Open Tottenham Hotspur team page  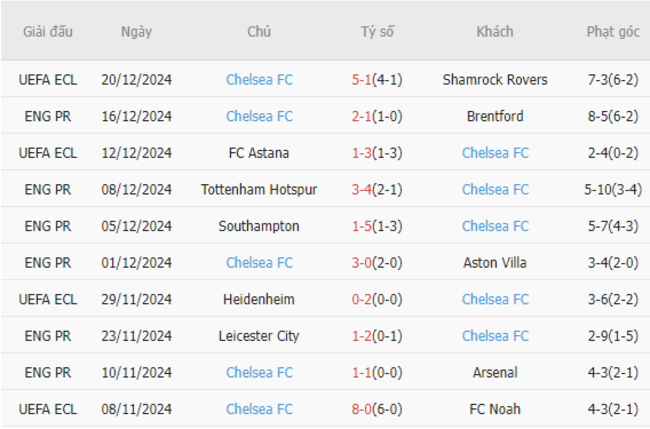click(x=259, y=189)
